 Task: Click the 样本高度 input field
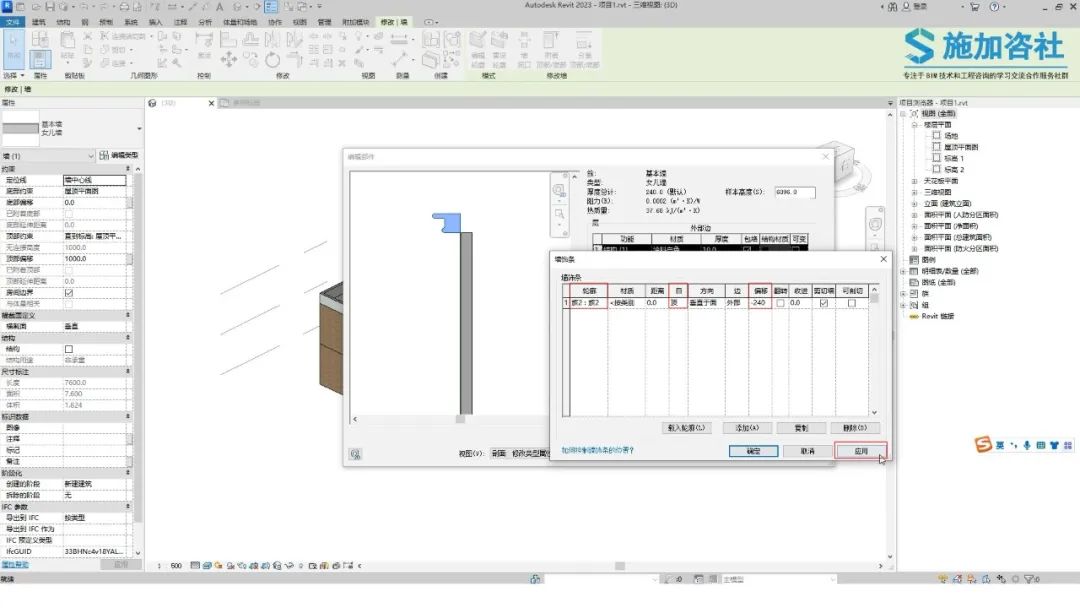(794, 192)
